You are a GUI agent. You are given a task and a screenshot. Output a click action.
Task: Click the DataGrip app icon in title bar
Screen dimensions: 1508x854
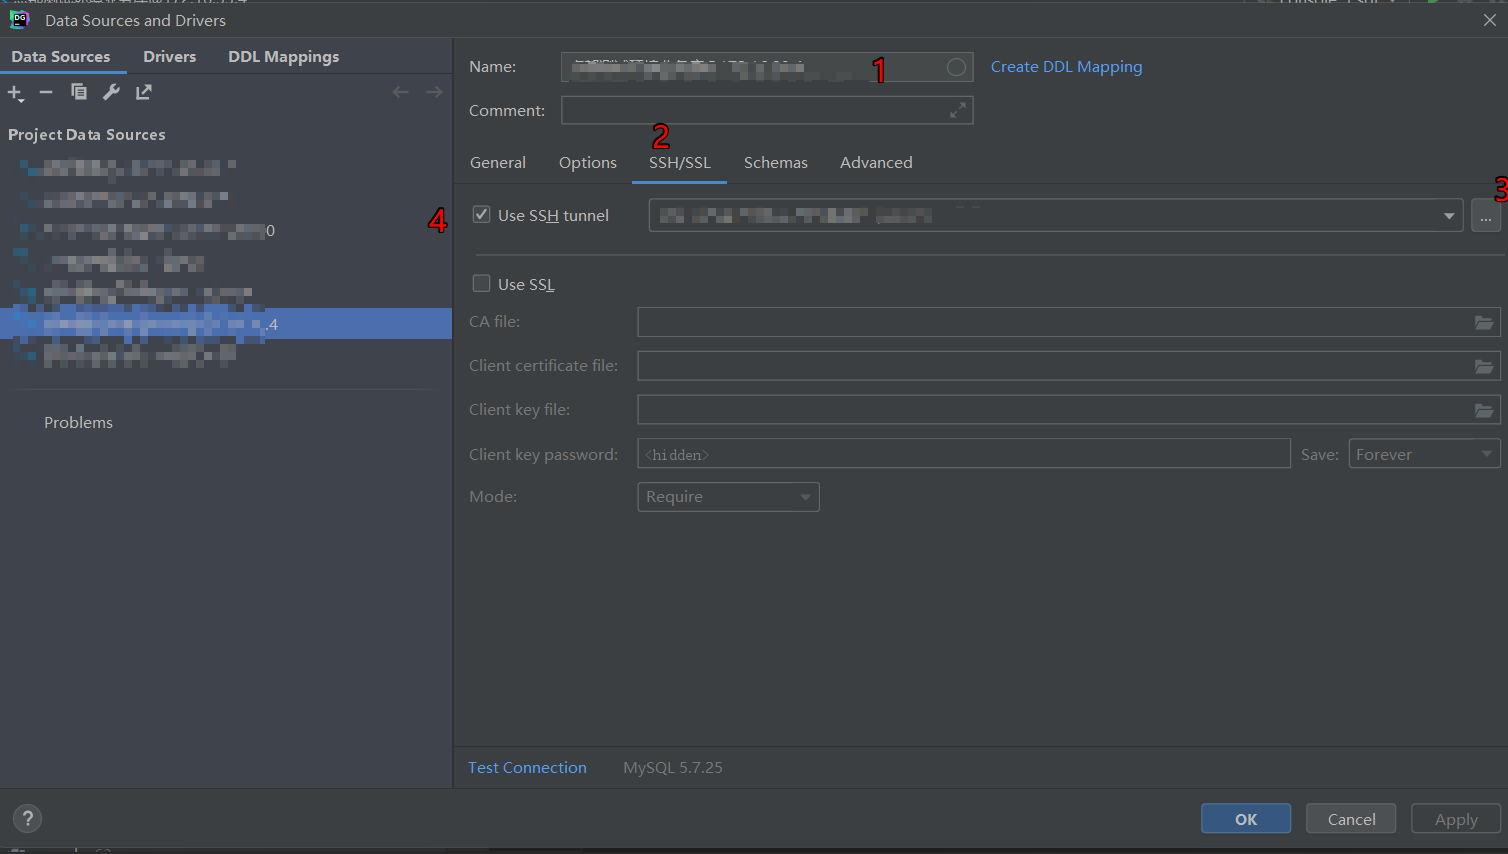point(19,19)
